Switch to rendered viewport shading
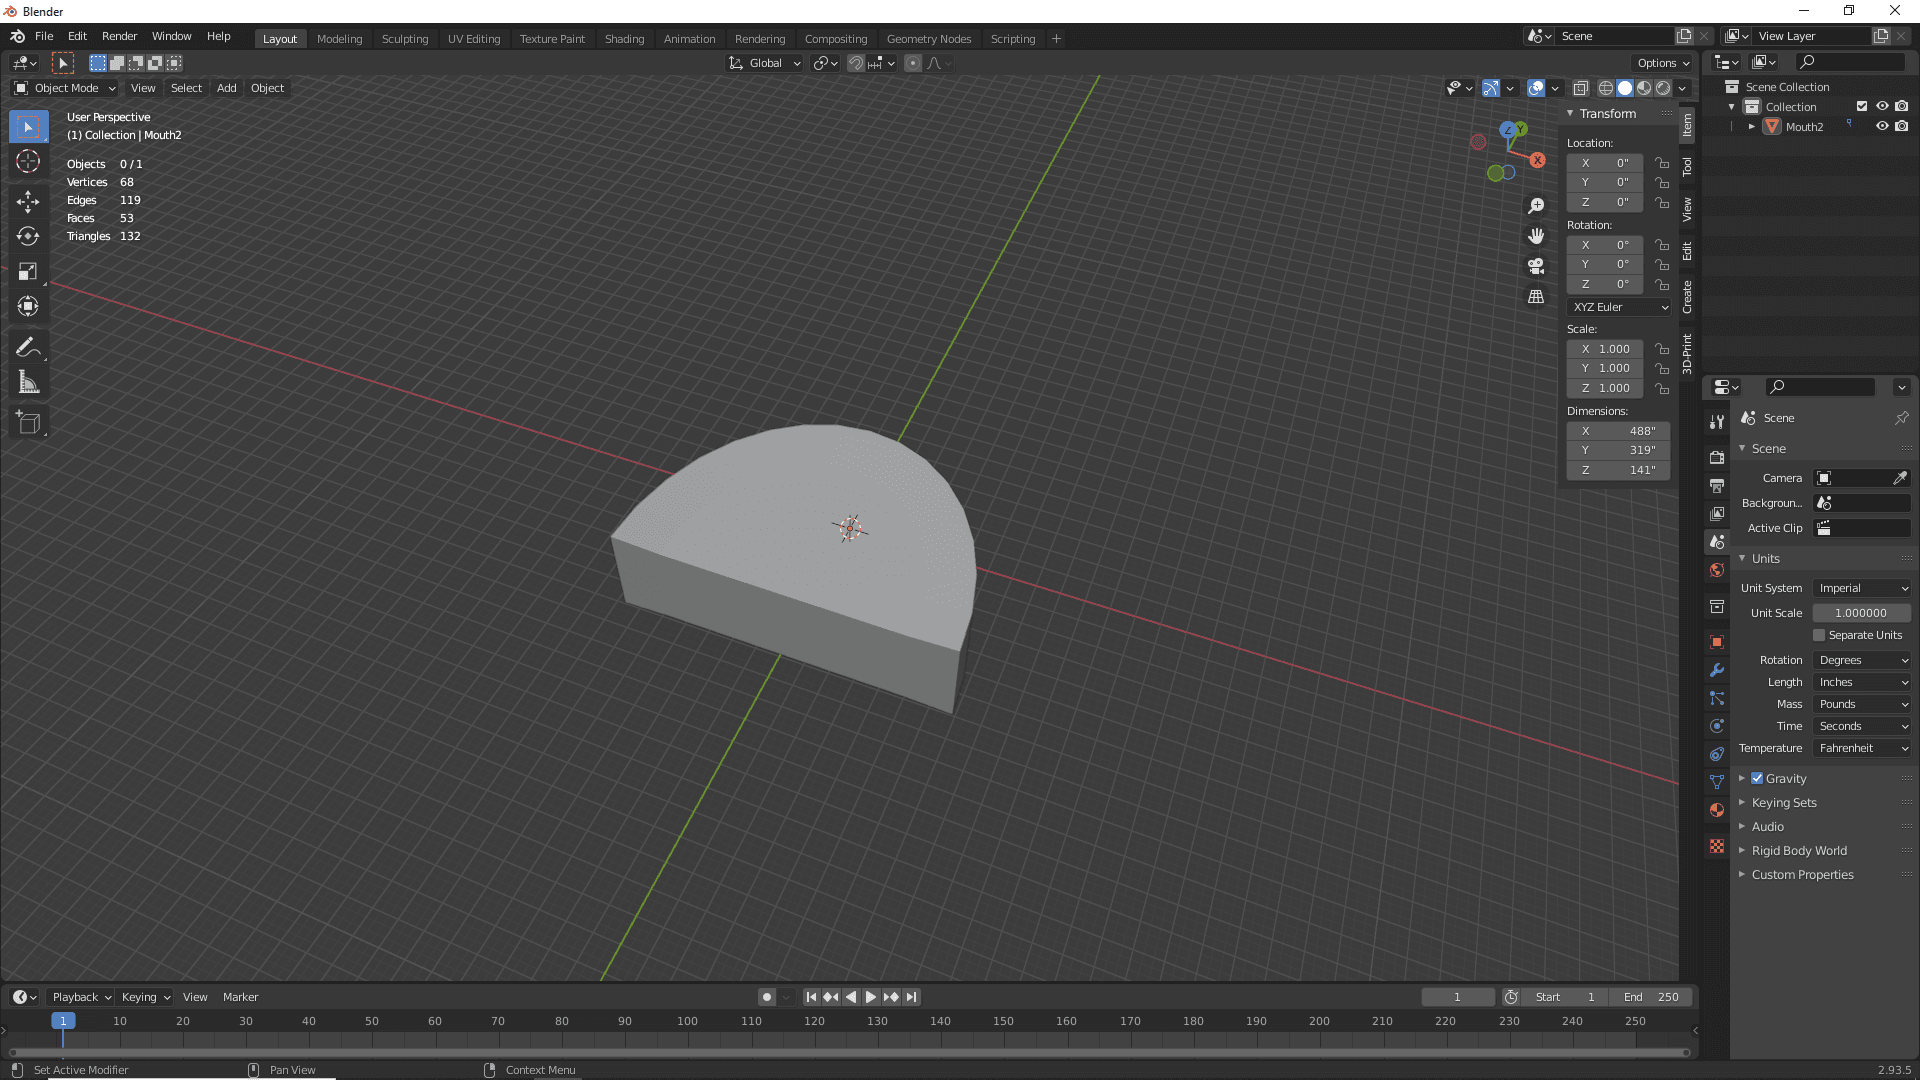Image resolution: width=1920 pixels, height=1080 pixels. pos(1663,88)
